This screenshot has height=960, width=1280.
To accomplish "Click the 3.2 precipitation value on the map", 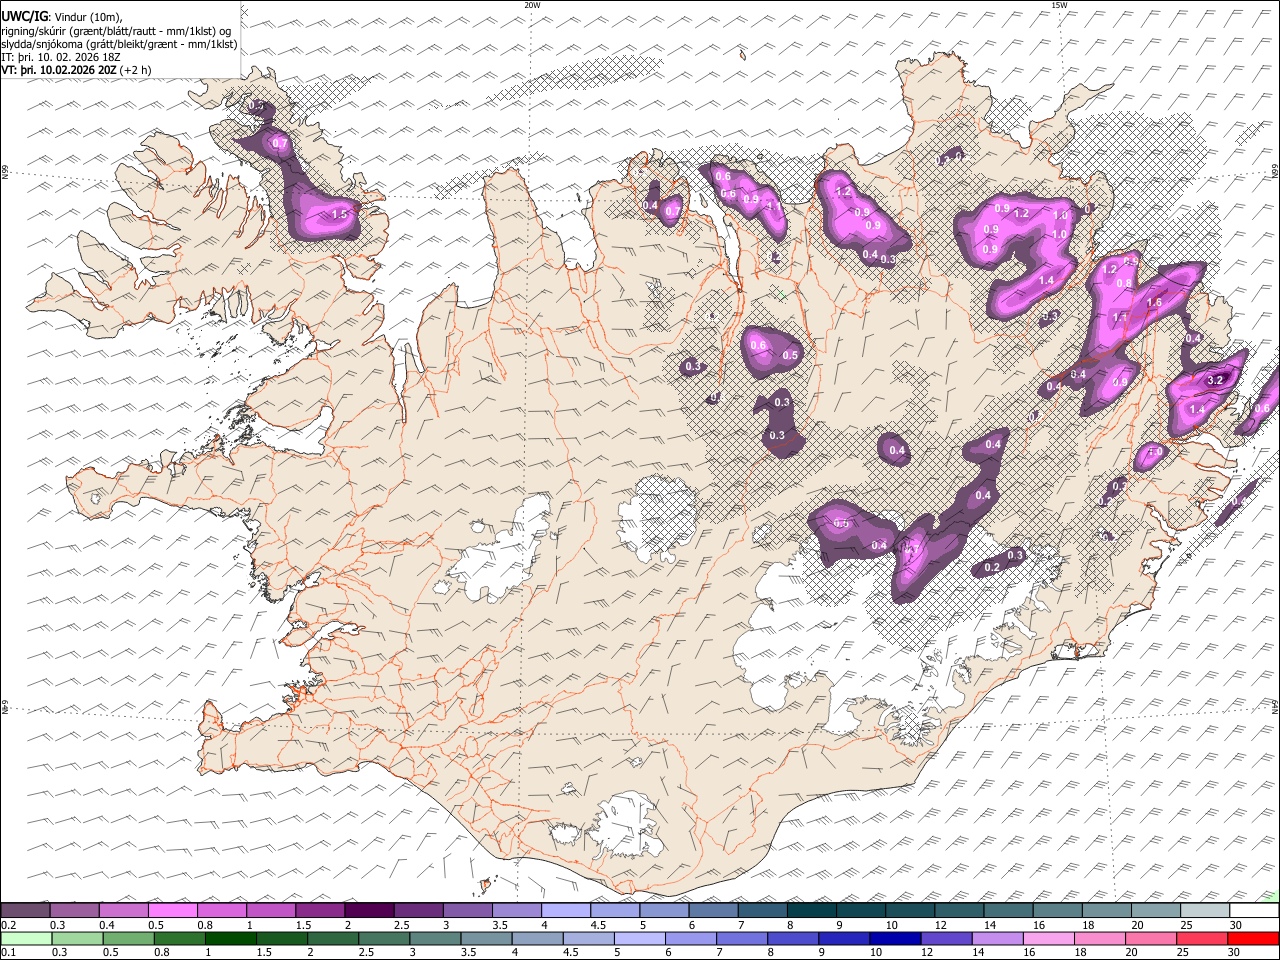I will tap(1216, 380).
